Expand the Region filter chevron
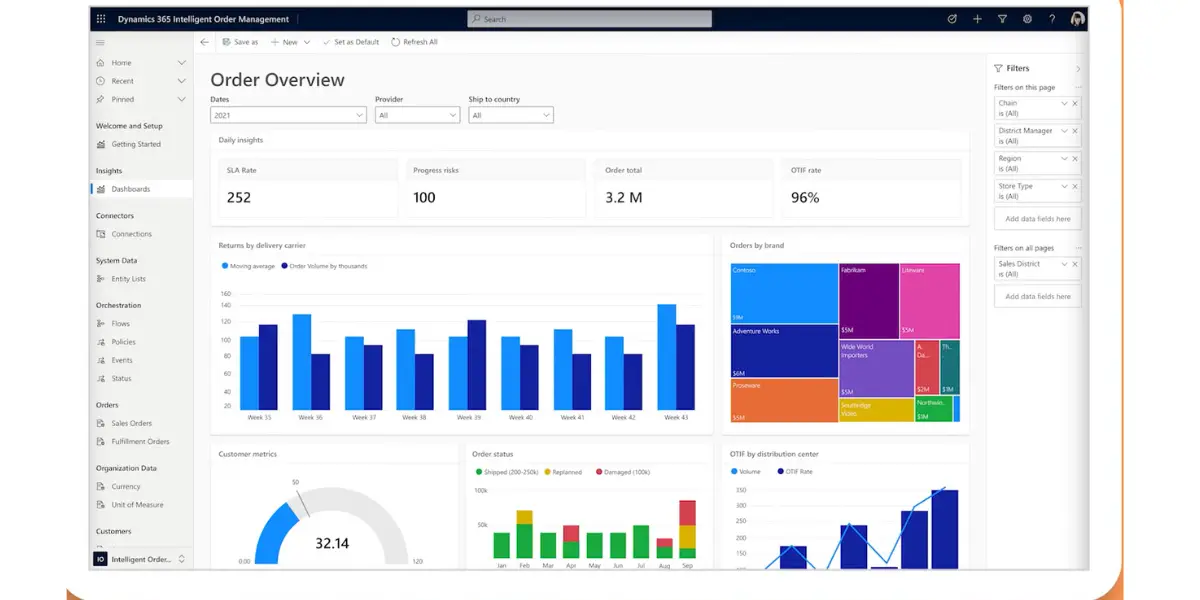 1064,158
